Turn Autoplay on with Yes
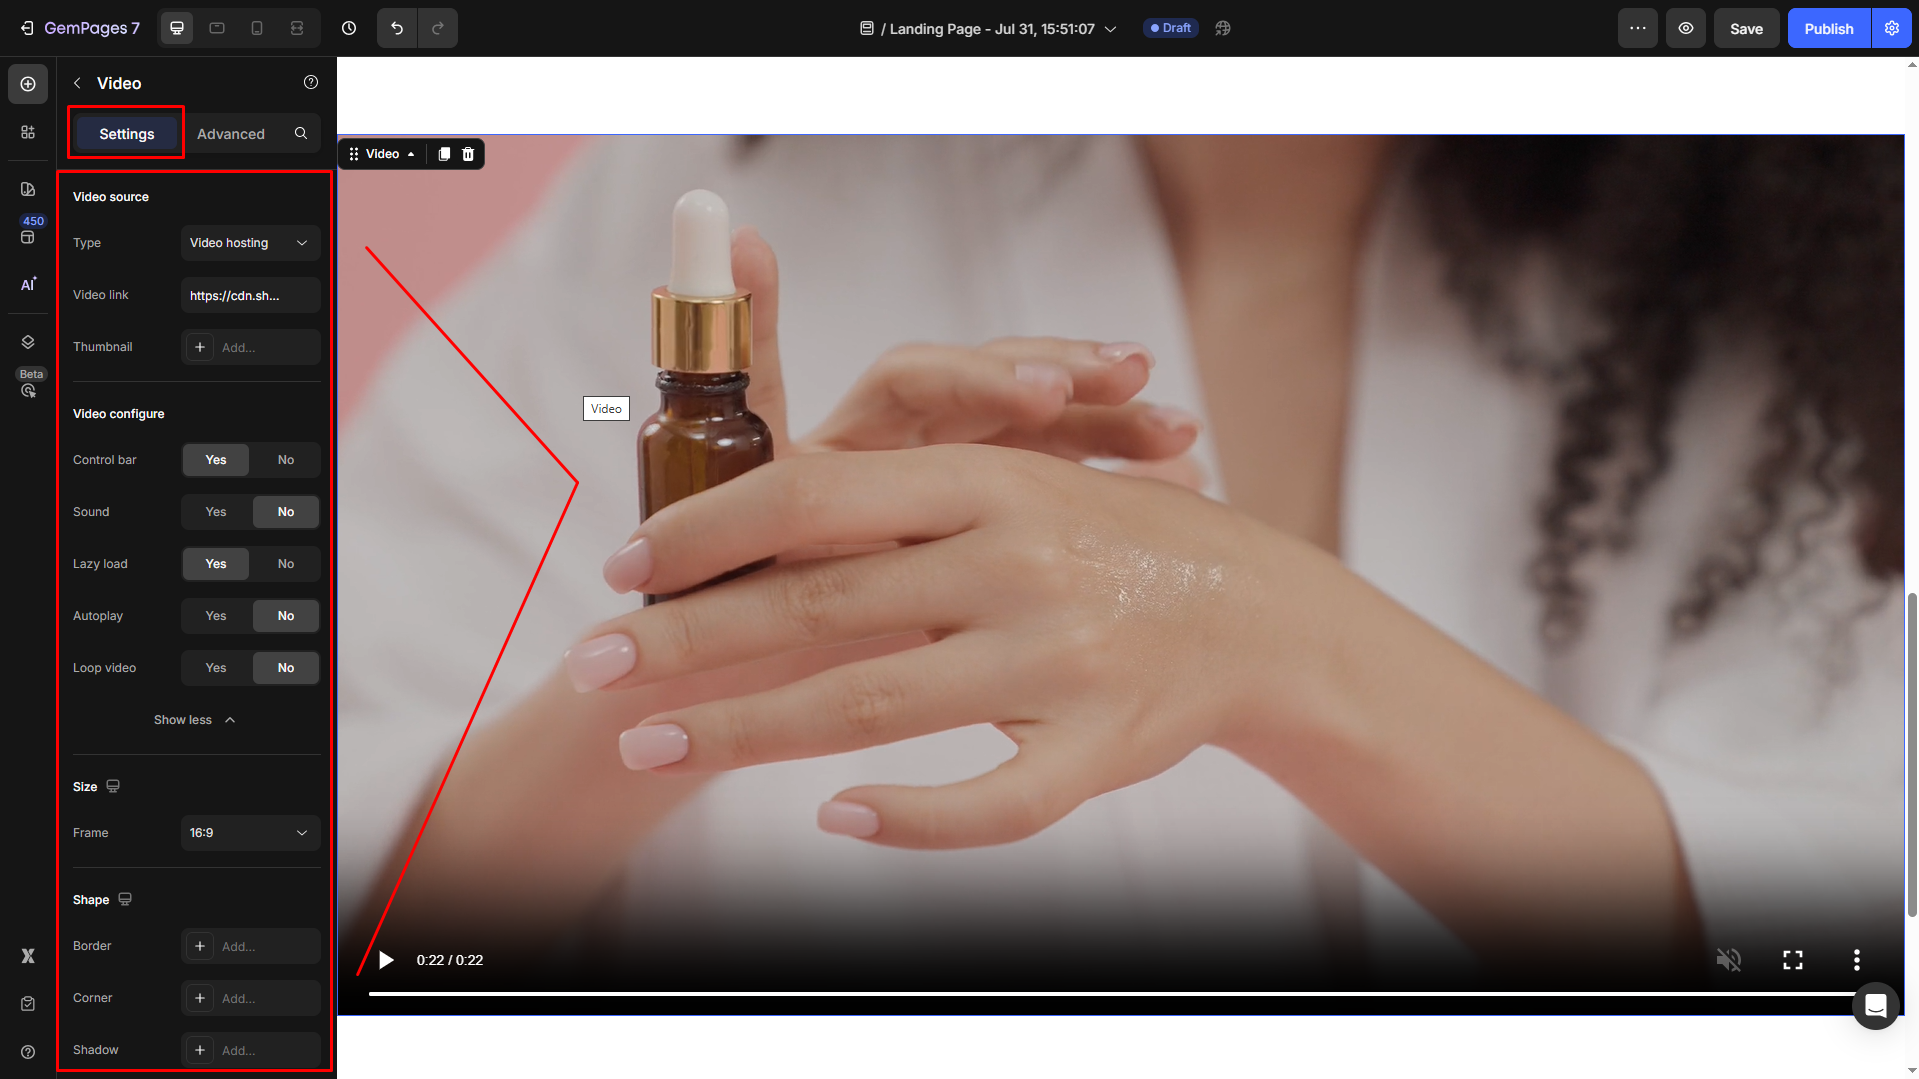This screenshot has width=1919, height=1079. (216, 616)
